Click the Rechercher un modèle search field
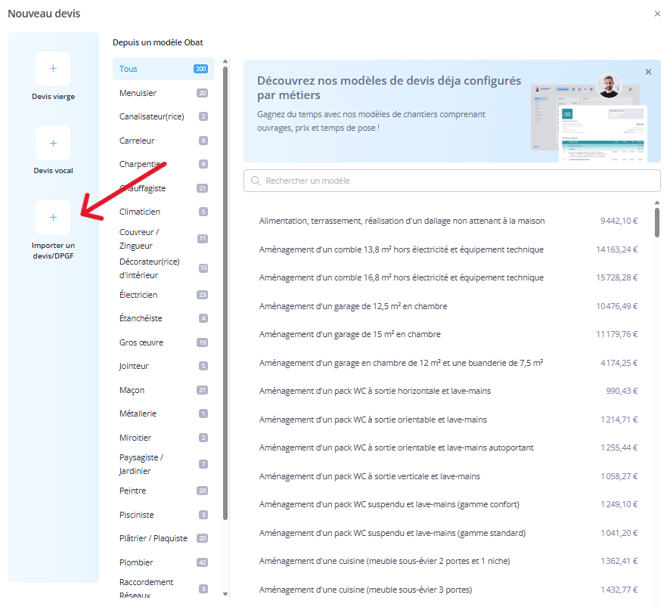The width and height of the screenshot is (670, 607). click(x=450, y=181)
